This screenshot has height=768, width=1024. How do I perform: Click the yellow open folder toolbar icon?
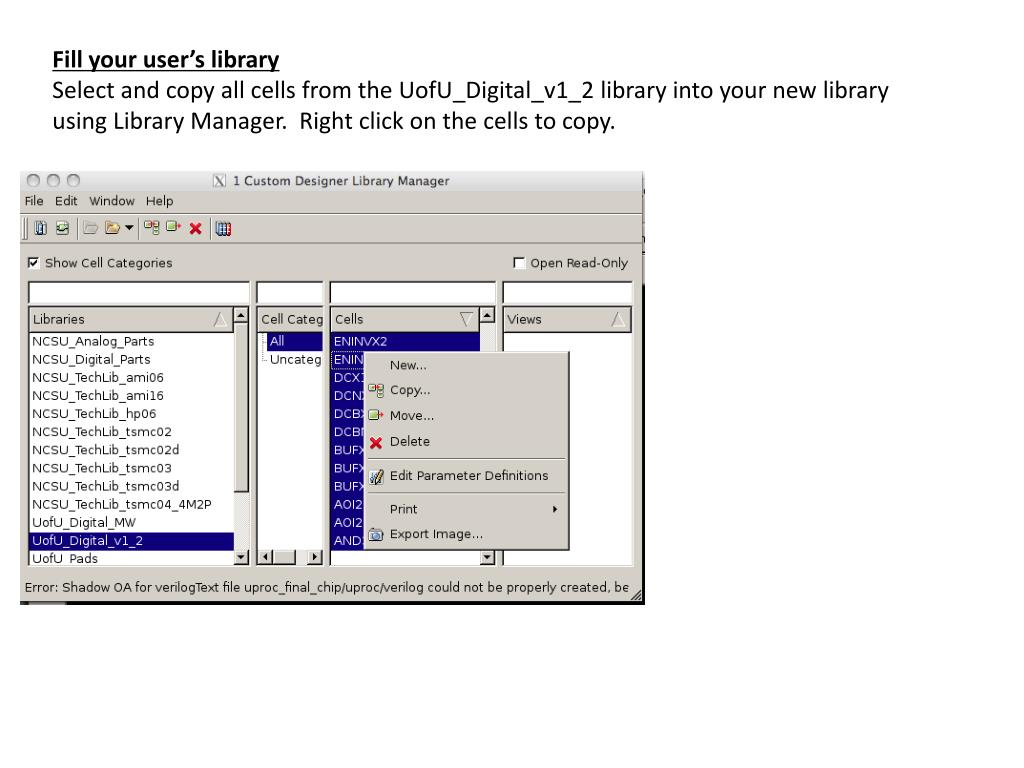113,228
